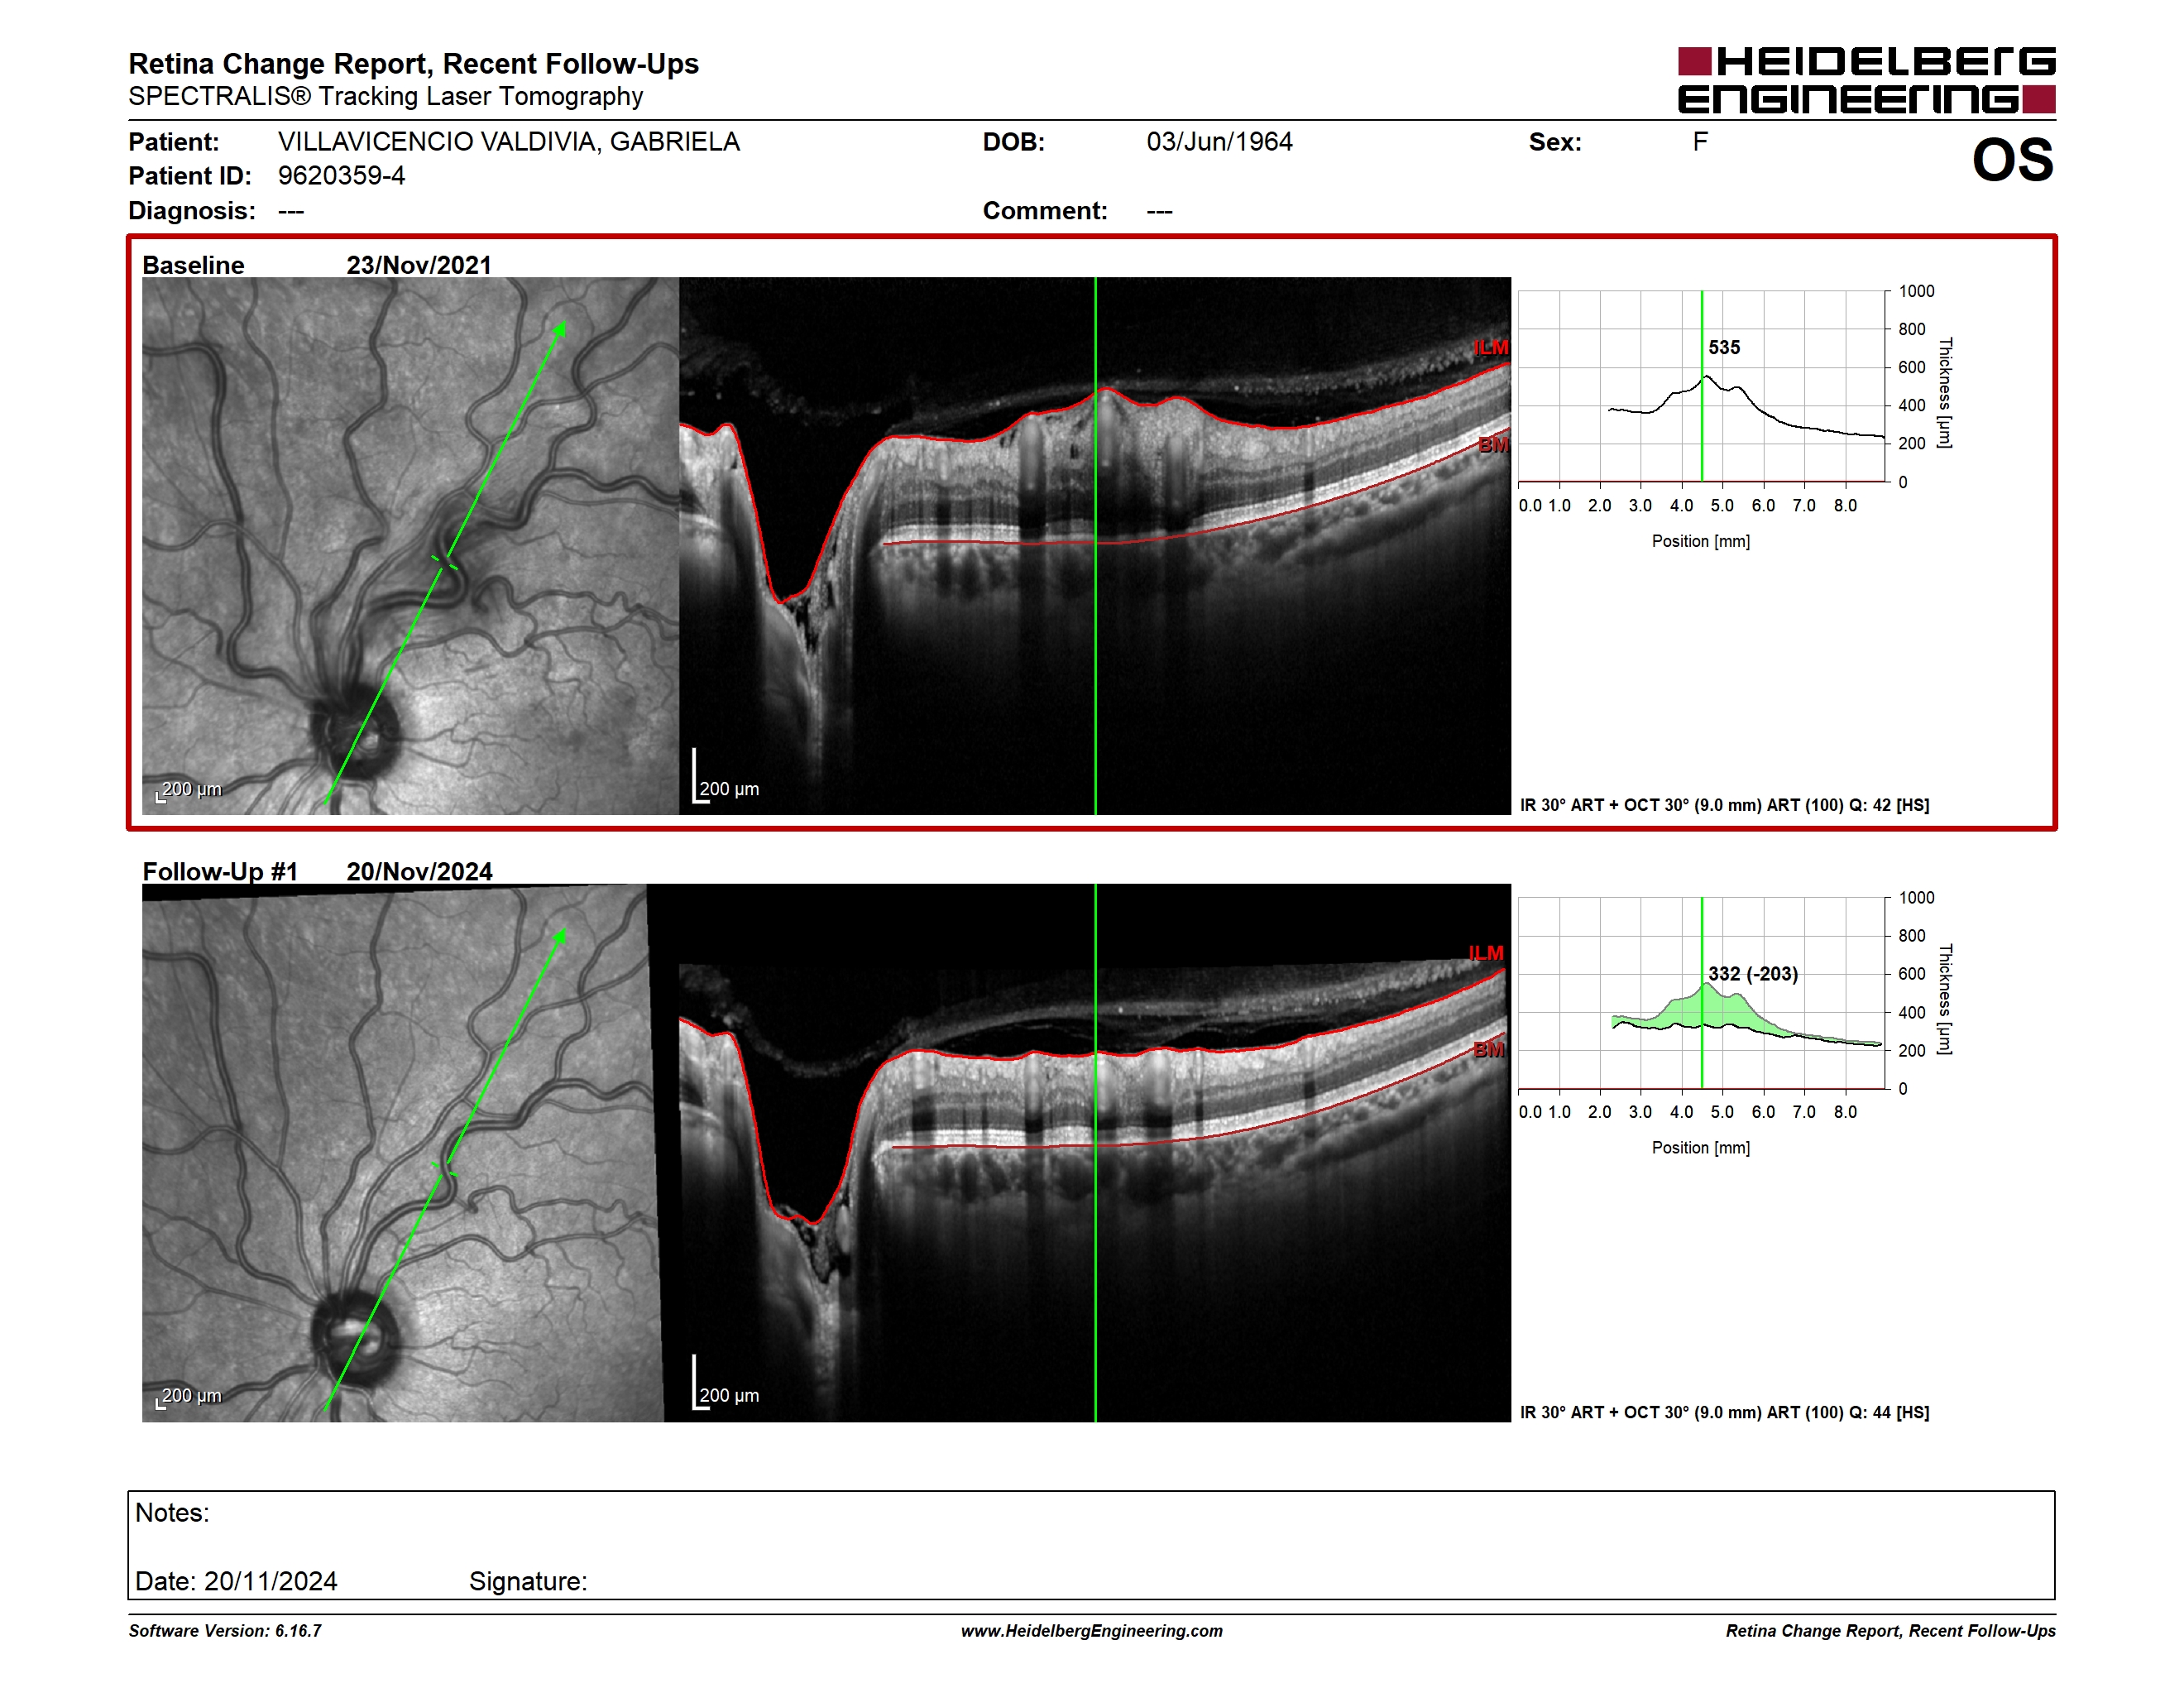Click the Sex value 'F'
Image resolution: width=2184 pixels, height=1688 pixels.
[1700, 142]
